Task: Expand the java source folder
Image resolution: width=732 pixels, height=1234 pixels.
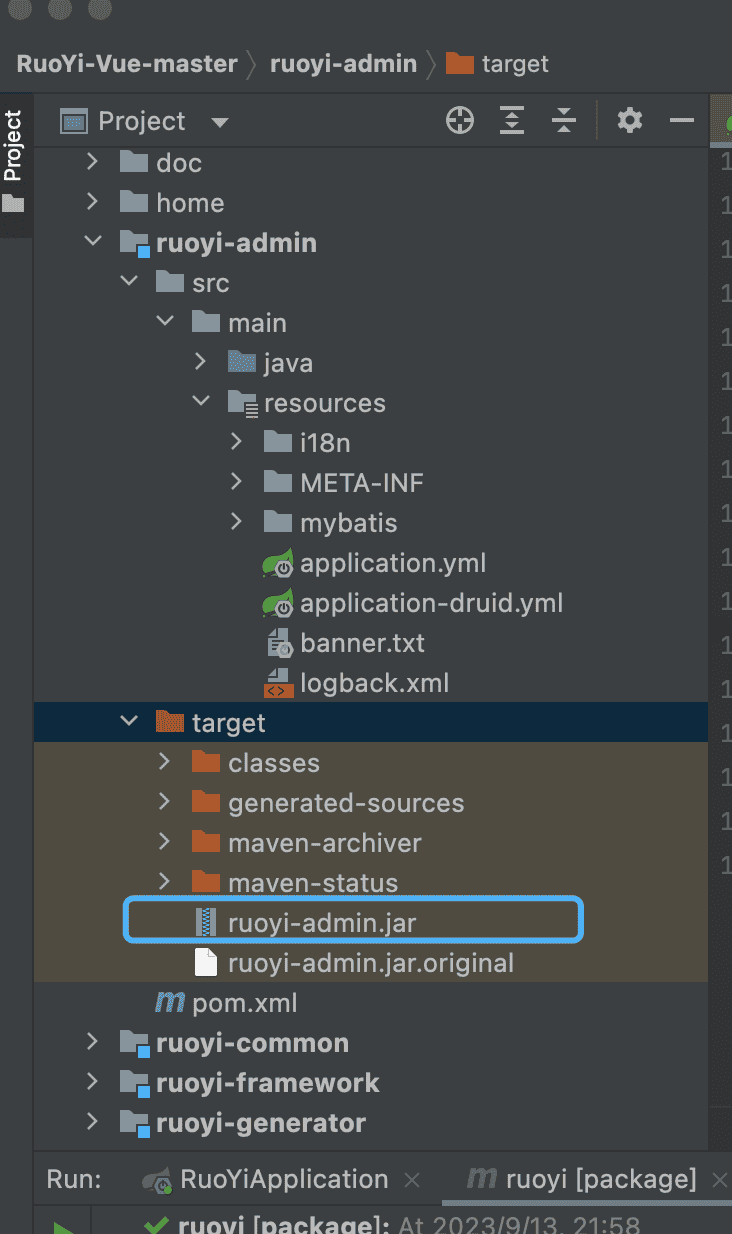Action: click(201, 362)
